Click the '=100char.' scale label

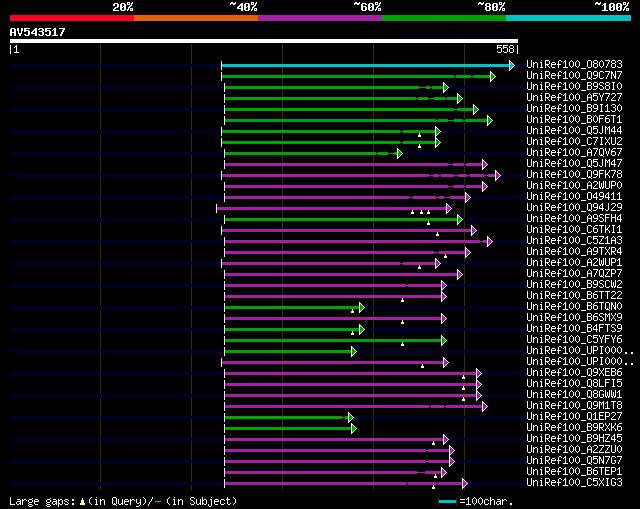click(486, 501)
